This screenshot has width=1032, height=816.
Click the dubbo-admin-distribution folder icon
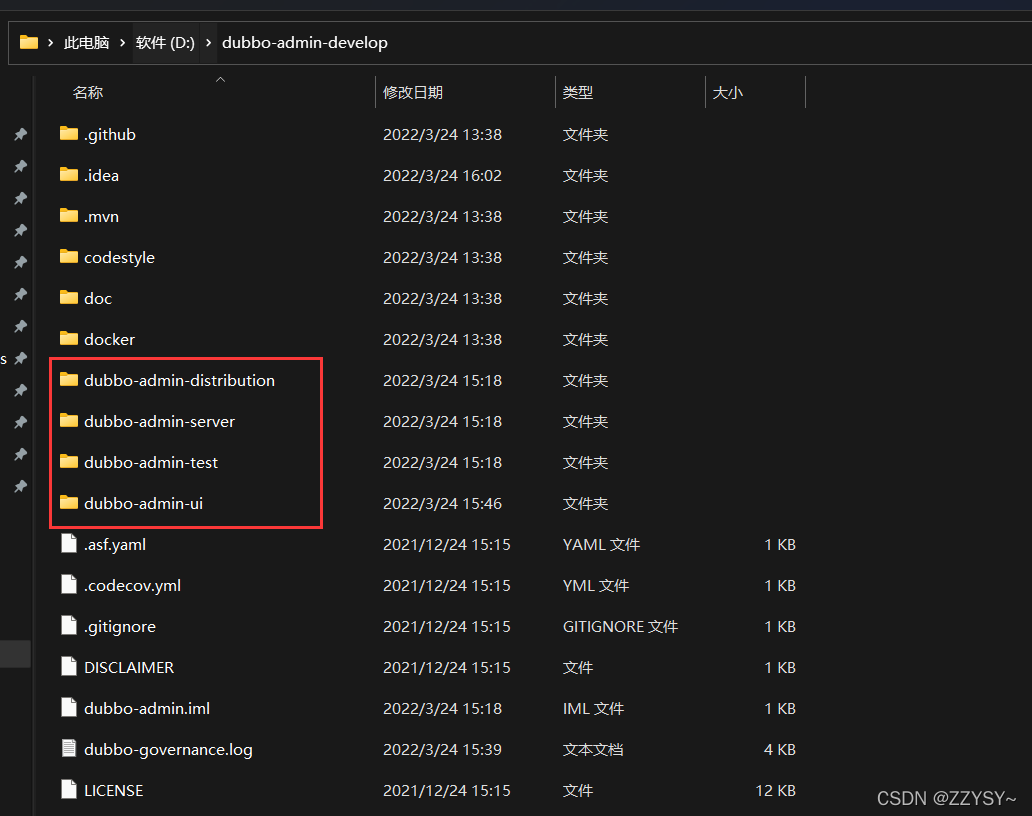click(68, 380)
